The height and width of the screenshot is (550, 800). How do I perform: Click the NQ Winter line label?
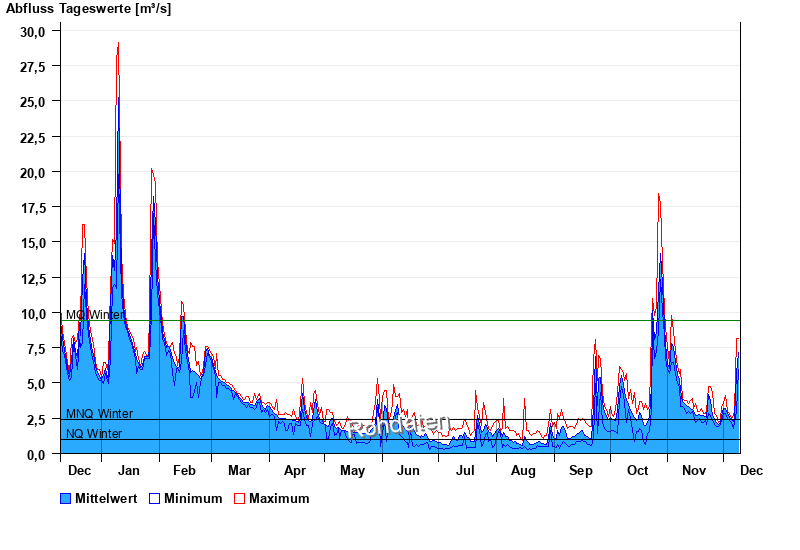(x=94, y=433)
